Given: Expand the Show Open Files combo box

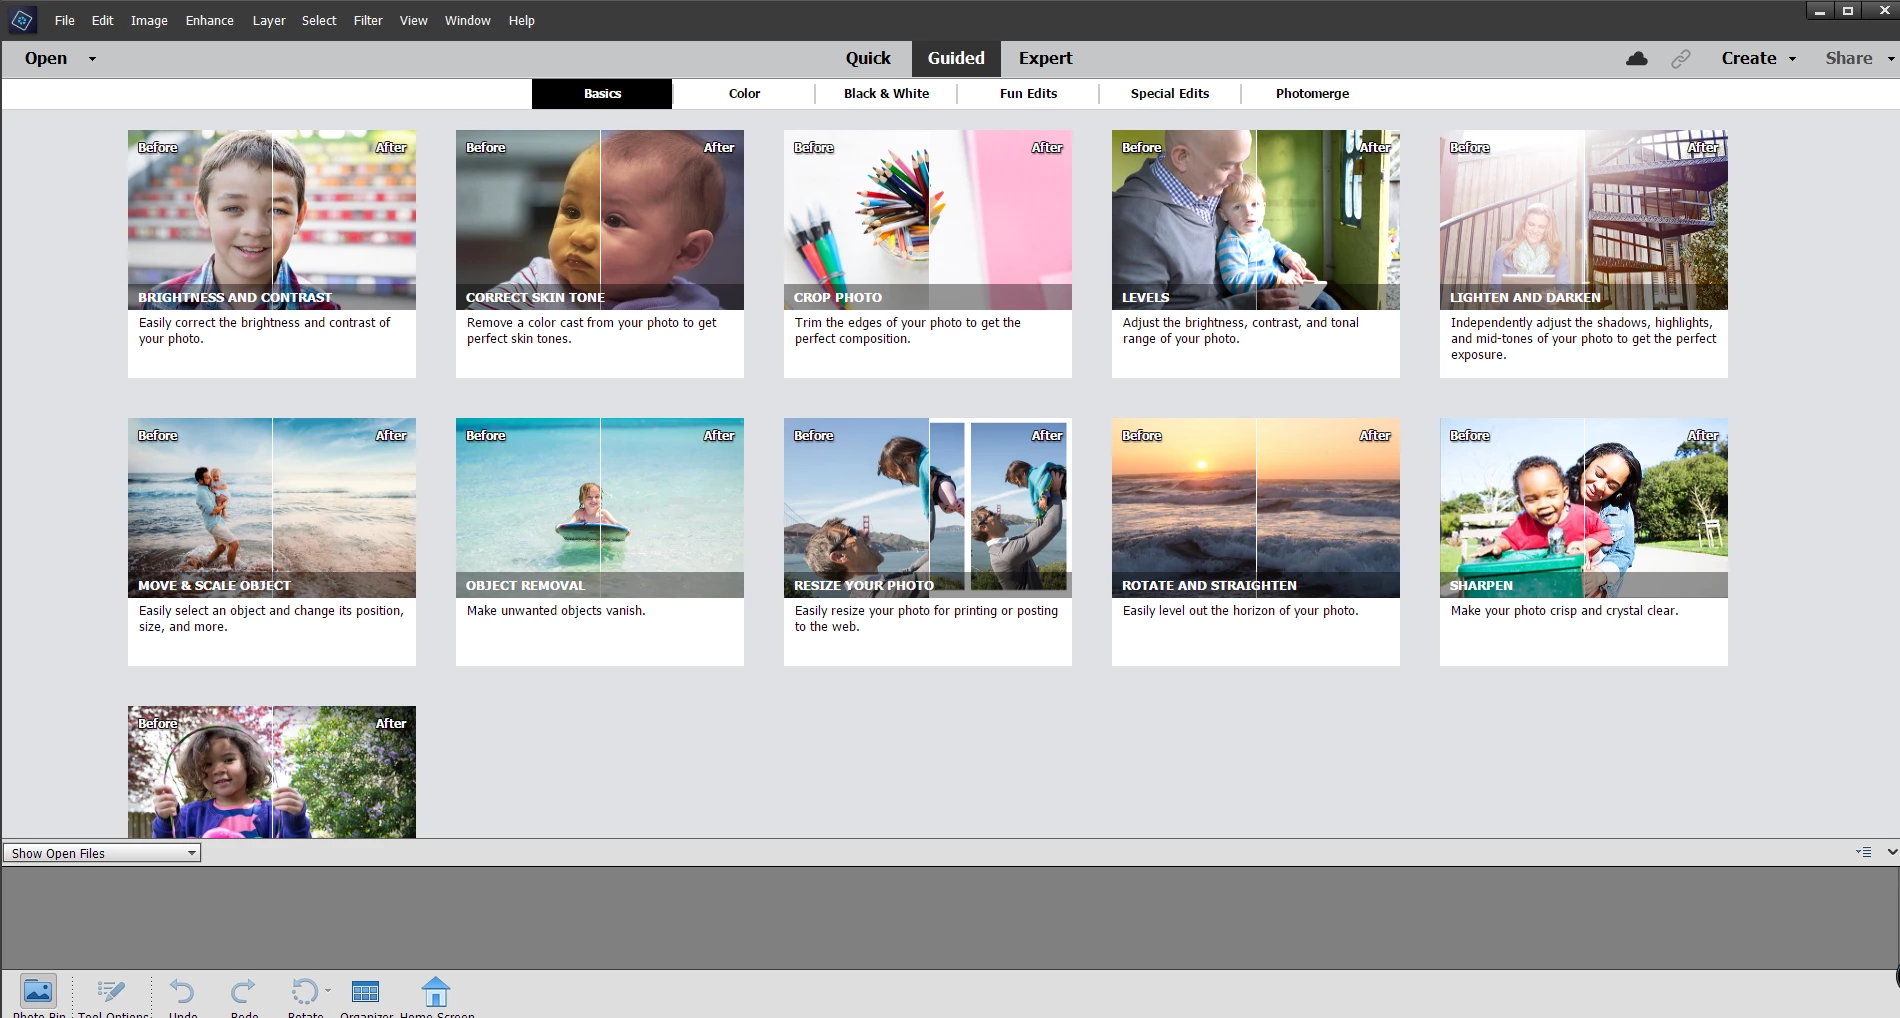Looking at the screenshot, I should click(x=102, y=853).
